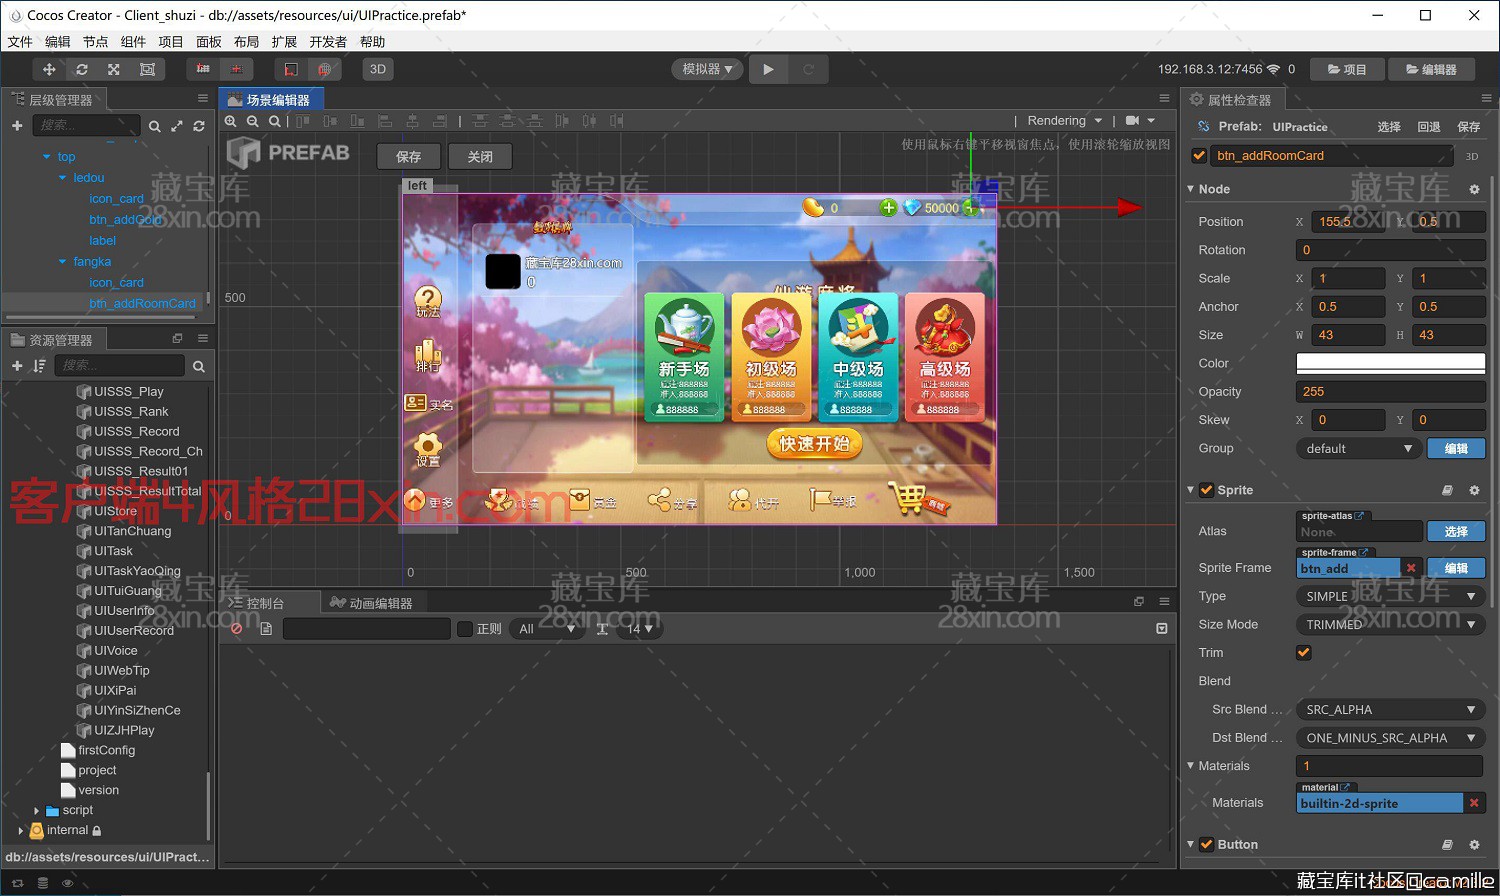Play preview in the simulator
The width and height of the screenshot is (1500, 896).
(x=768, y=69)
